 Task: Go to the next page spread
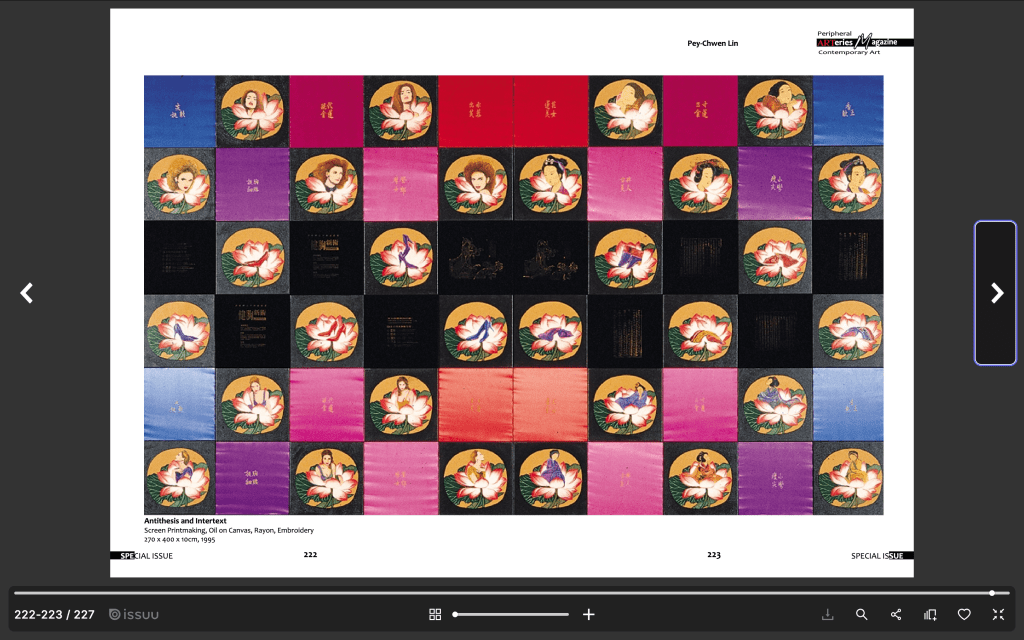click(x=995, y=293)
